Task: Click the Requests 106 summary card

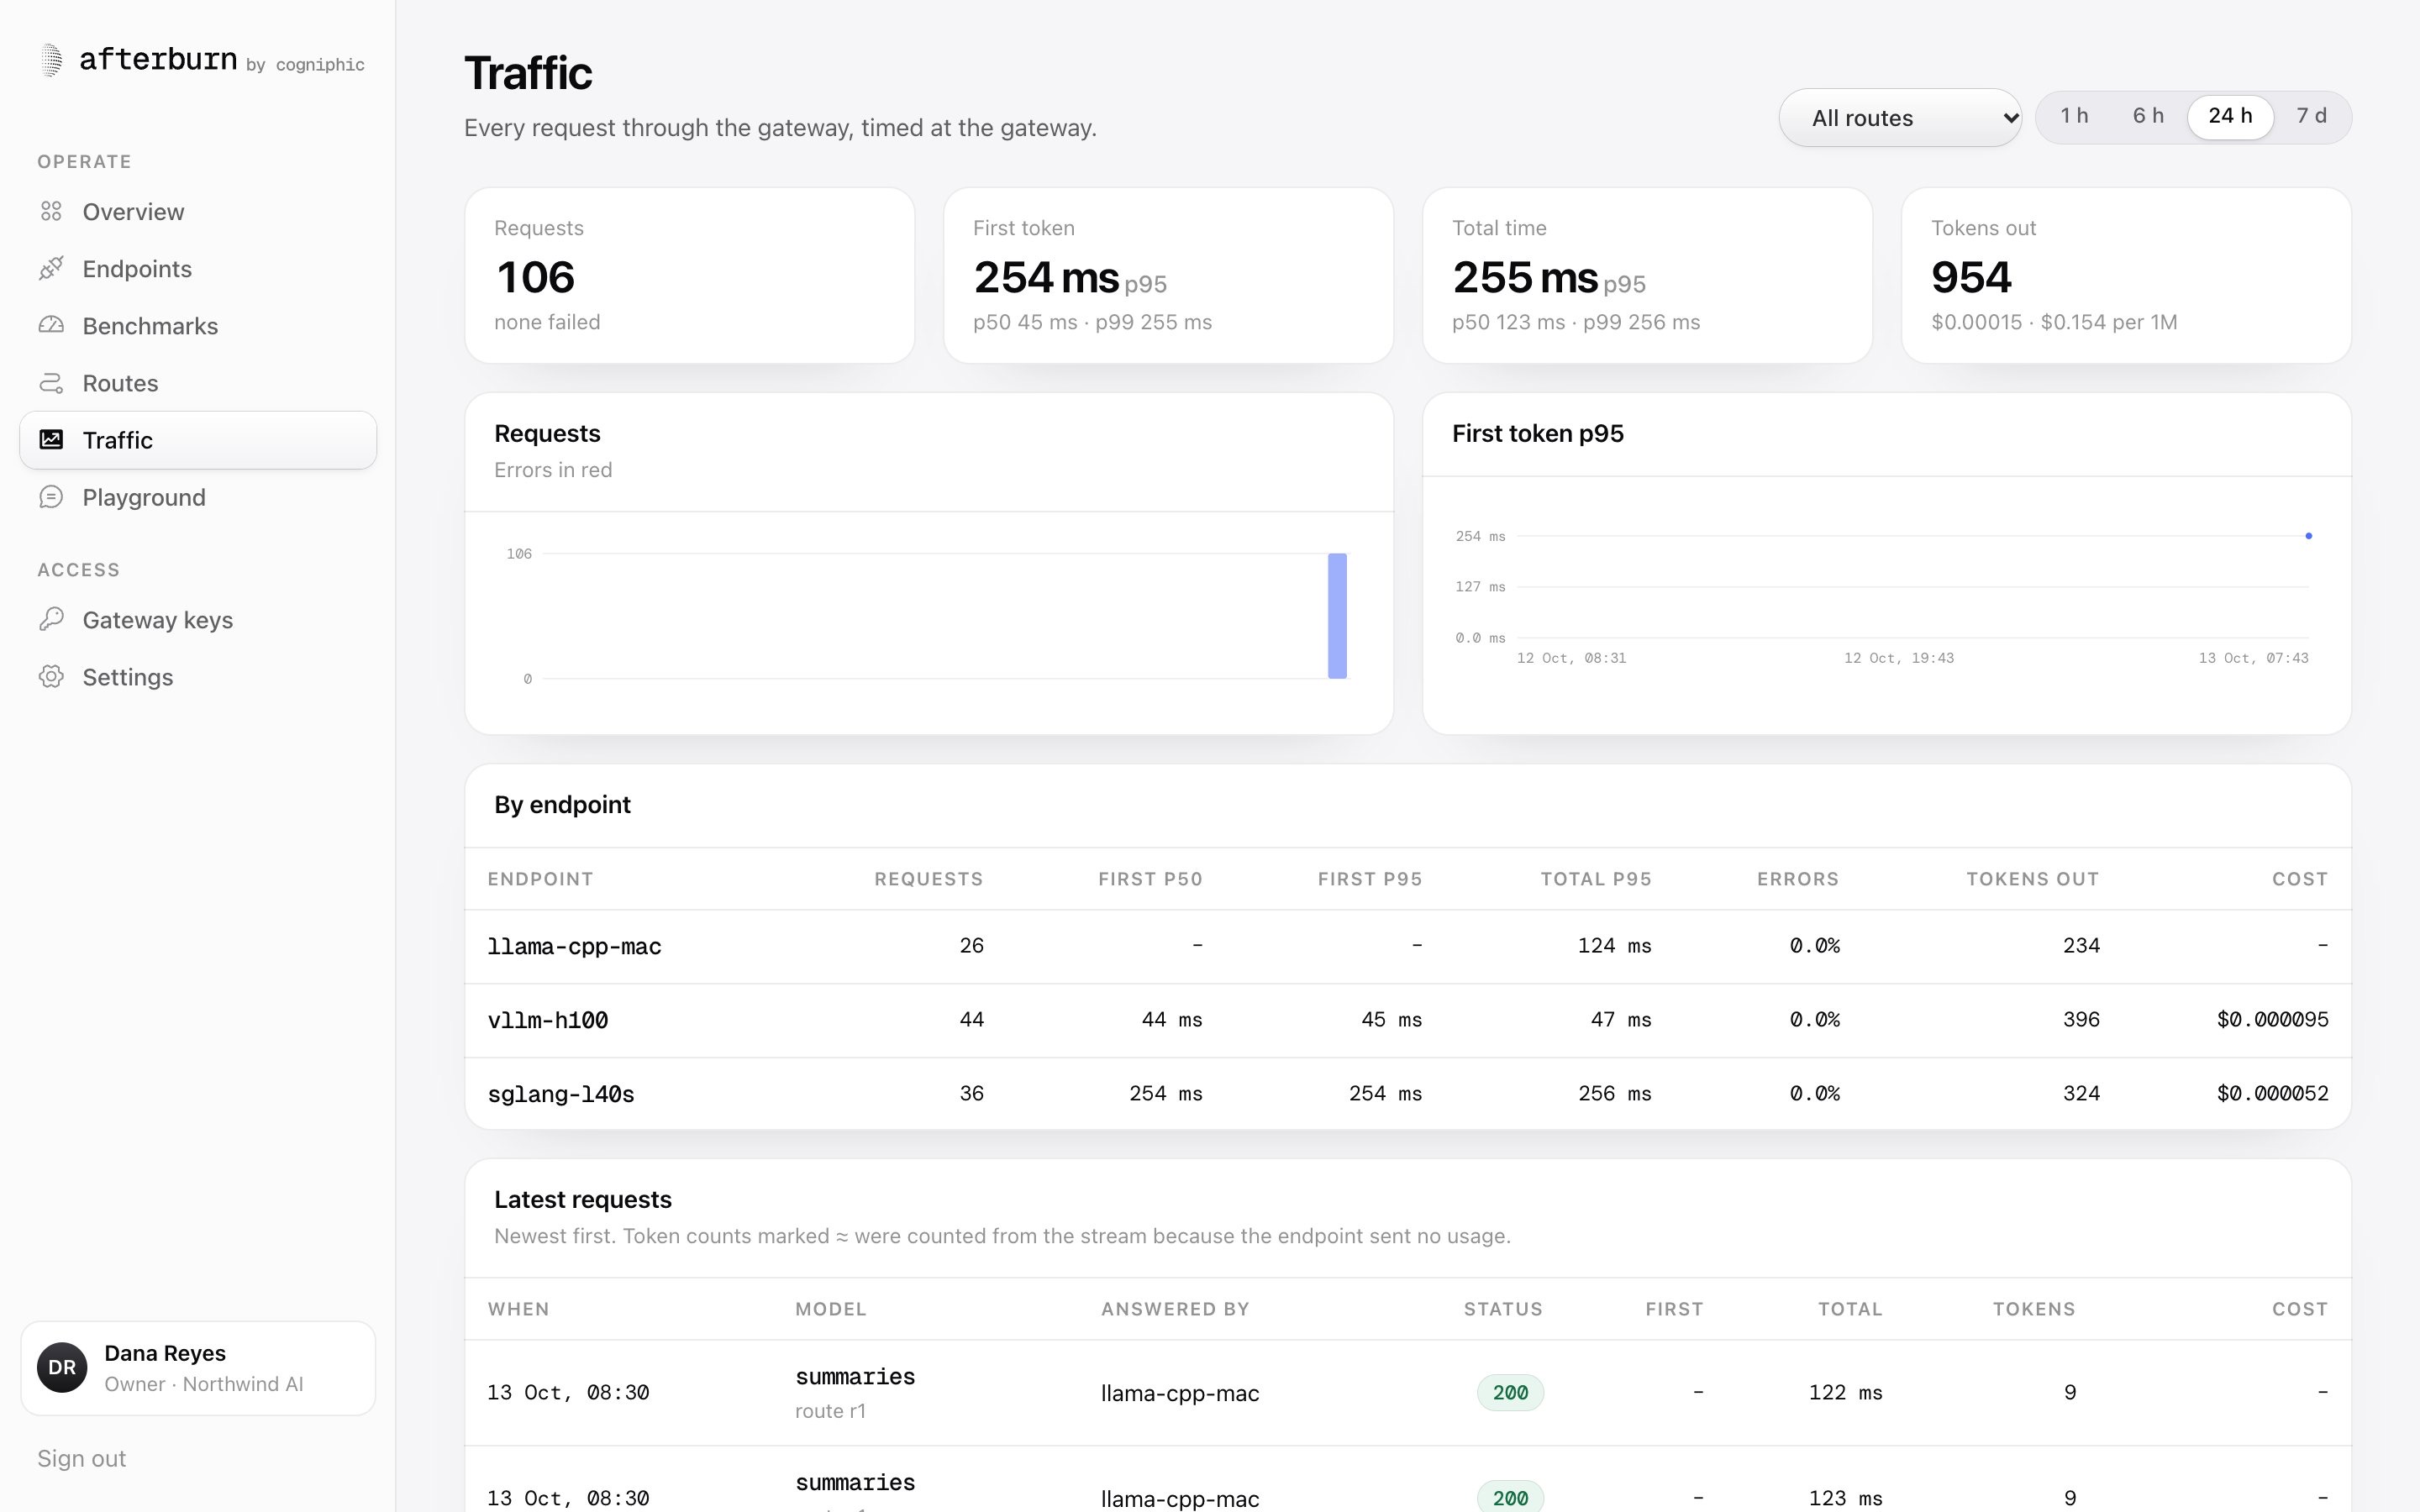Action: (x=689, y=275)
